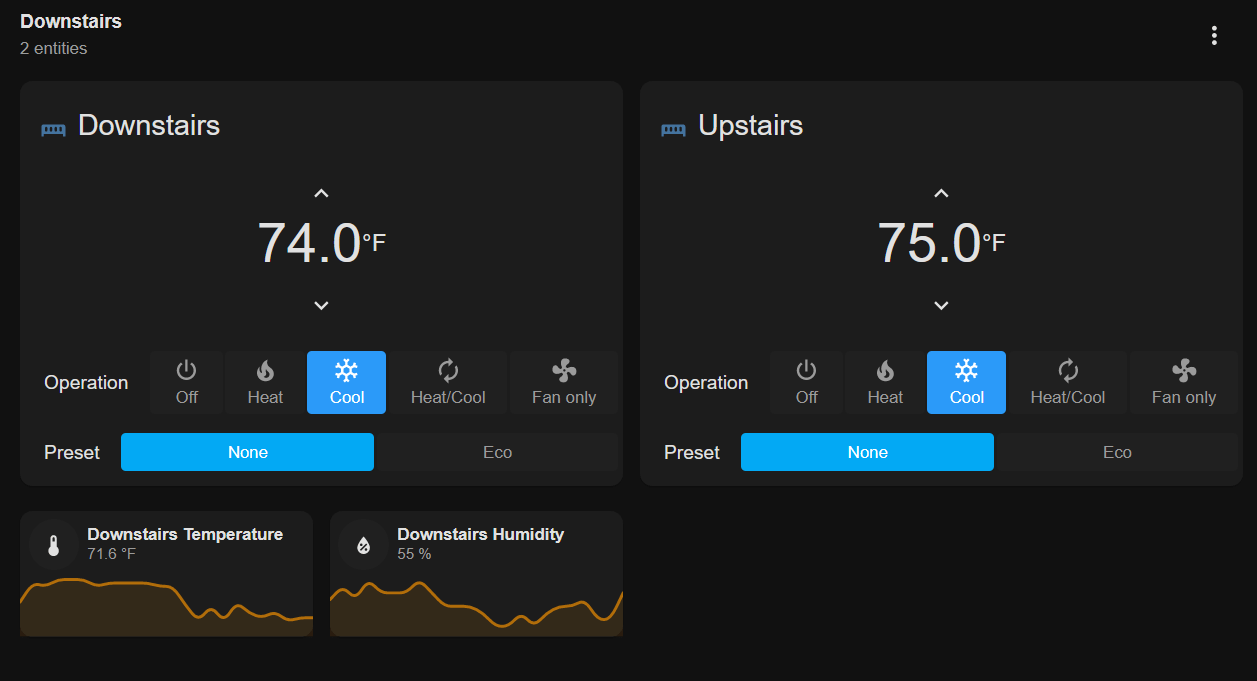
Task: Set Upstairs preset to None
Action: (x=866, y=452)
